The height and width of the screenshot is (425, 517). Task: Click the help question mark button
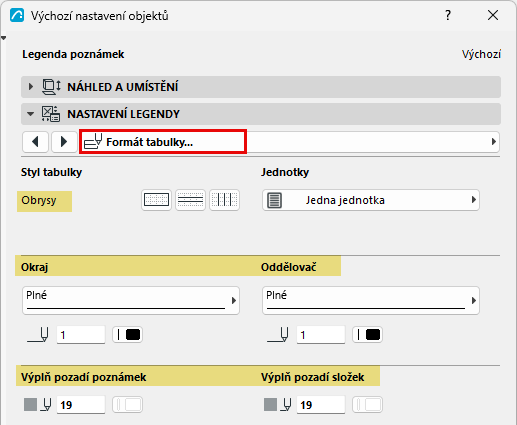[x=448, y=15]
